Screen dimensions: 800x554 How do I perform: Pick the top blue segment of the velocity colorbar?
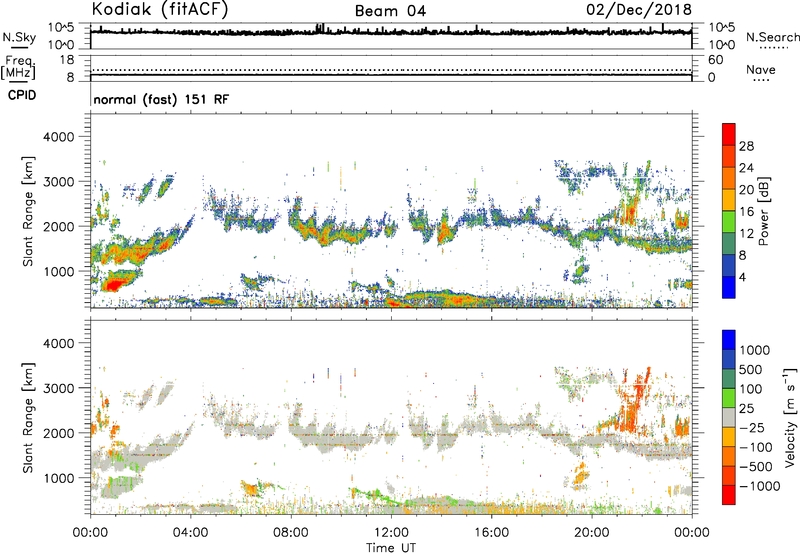coord(729,340)
